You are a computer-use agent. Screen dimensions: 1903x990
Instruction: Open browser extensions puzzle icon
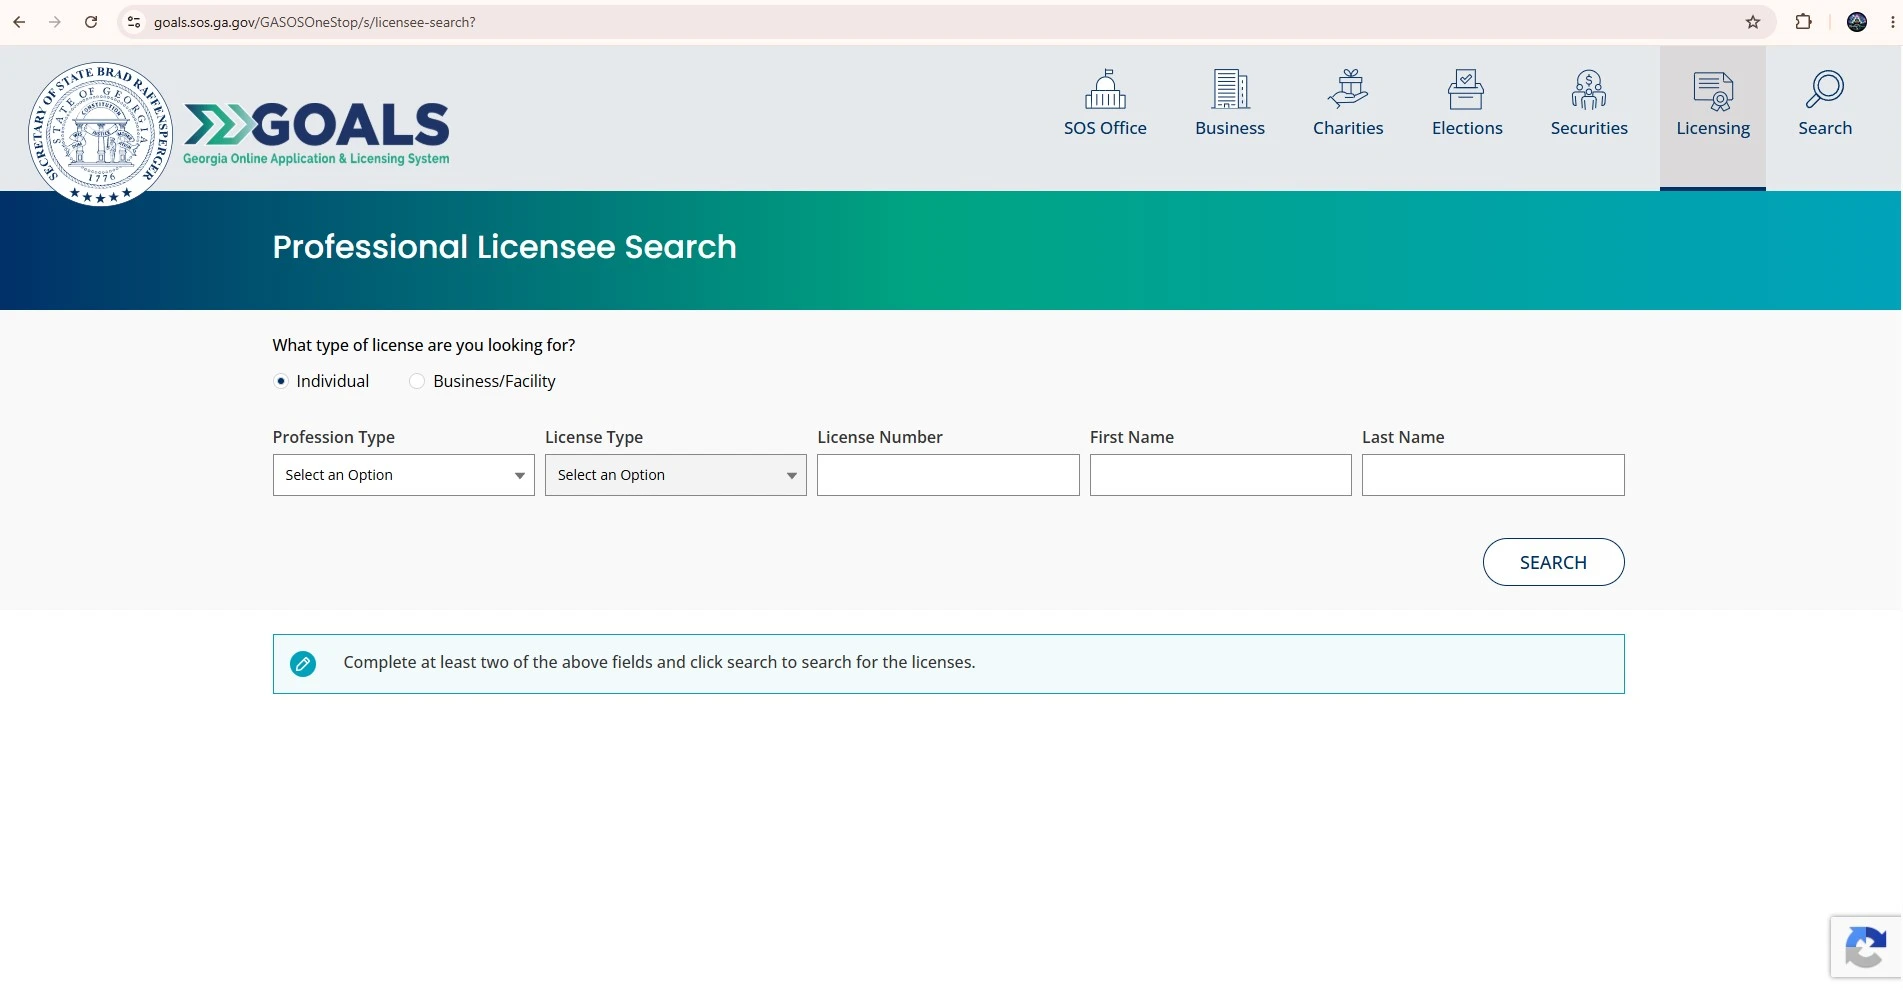pyautogui.click(x=1804, y=22)
